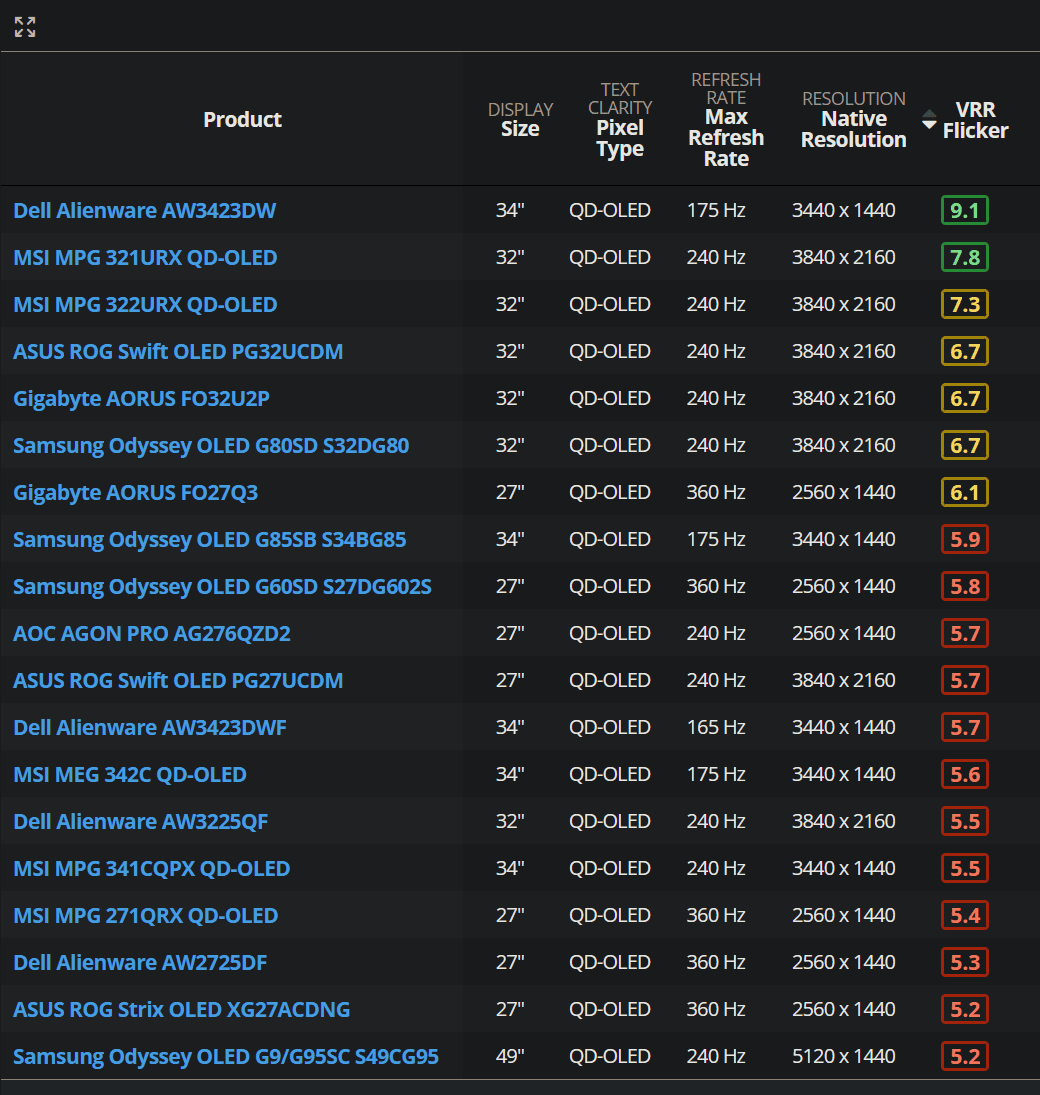Click 5.2 score for ASUS ROG Strix XG27ACDNG
This screenshot has width=1040, height=1095.
point(965,1009)
